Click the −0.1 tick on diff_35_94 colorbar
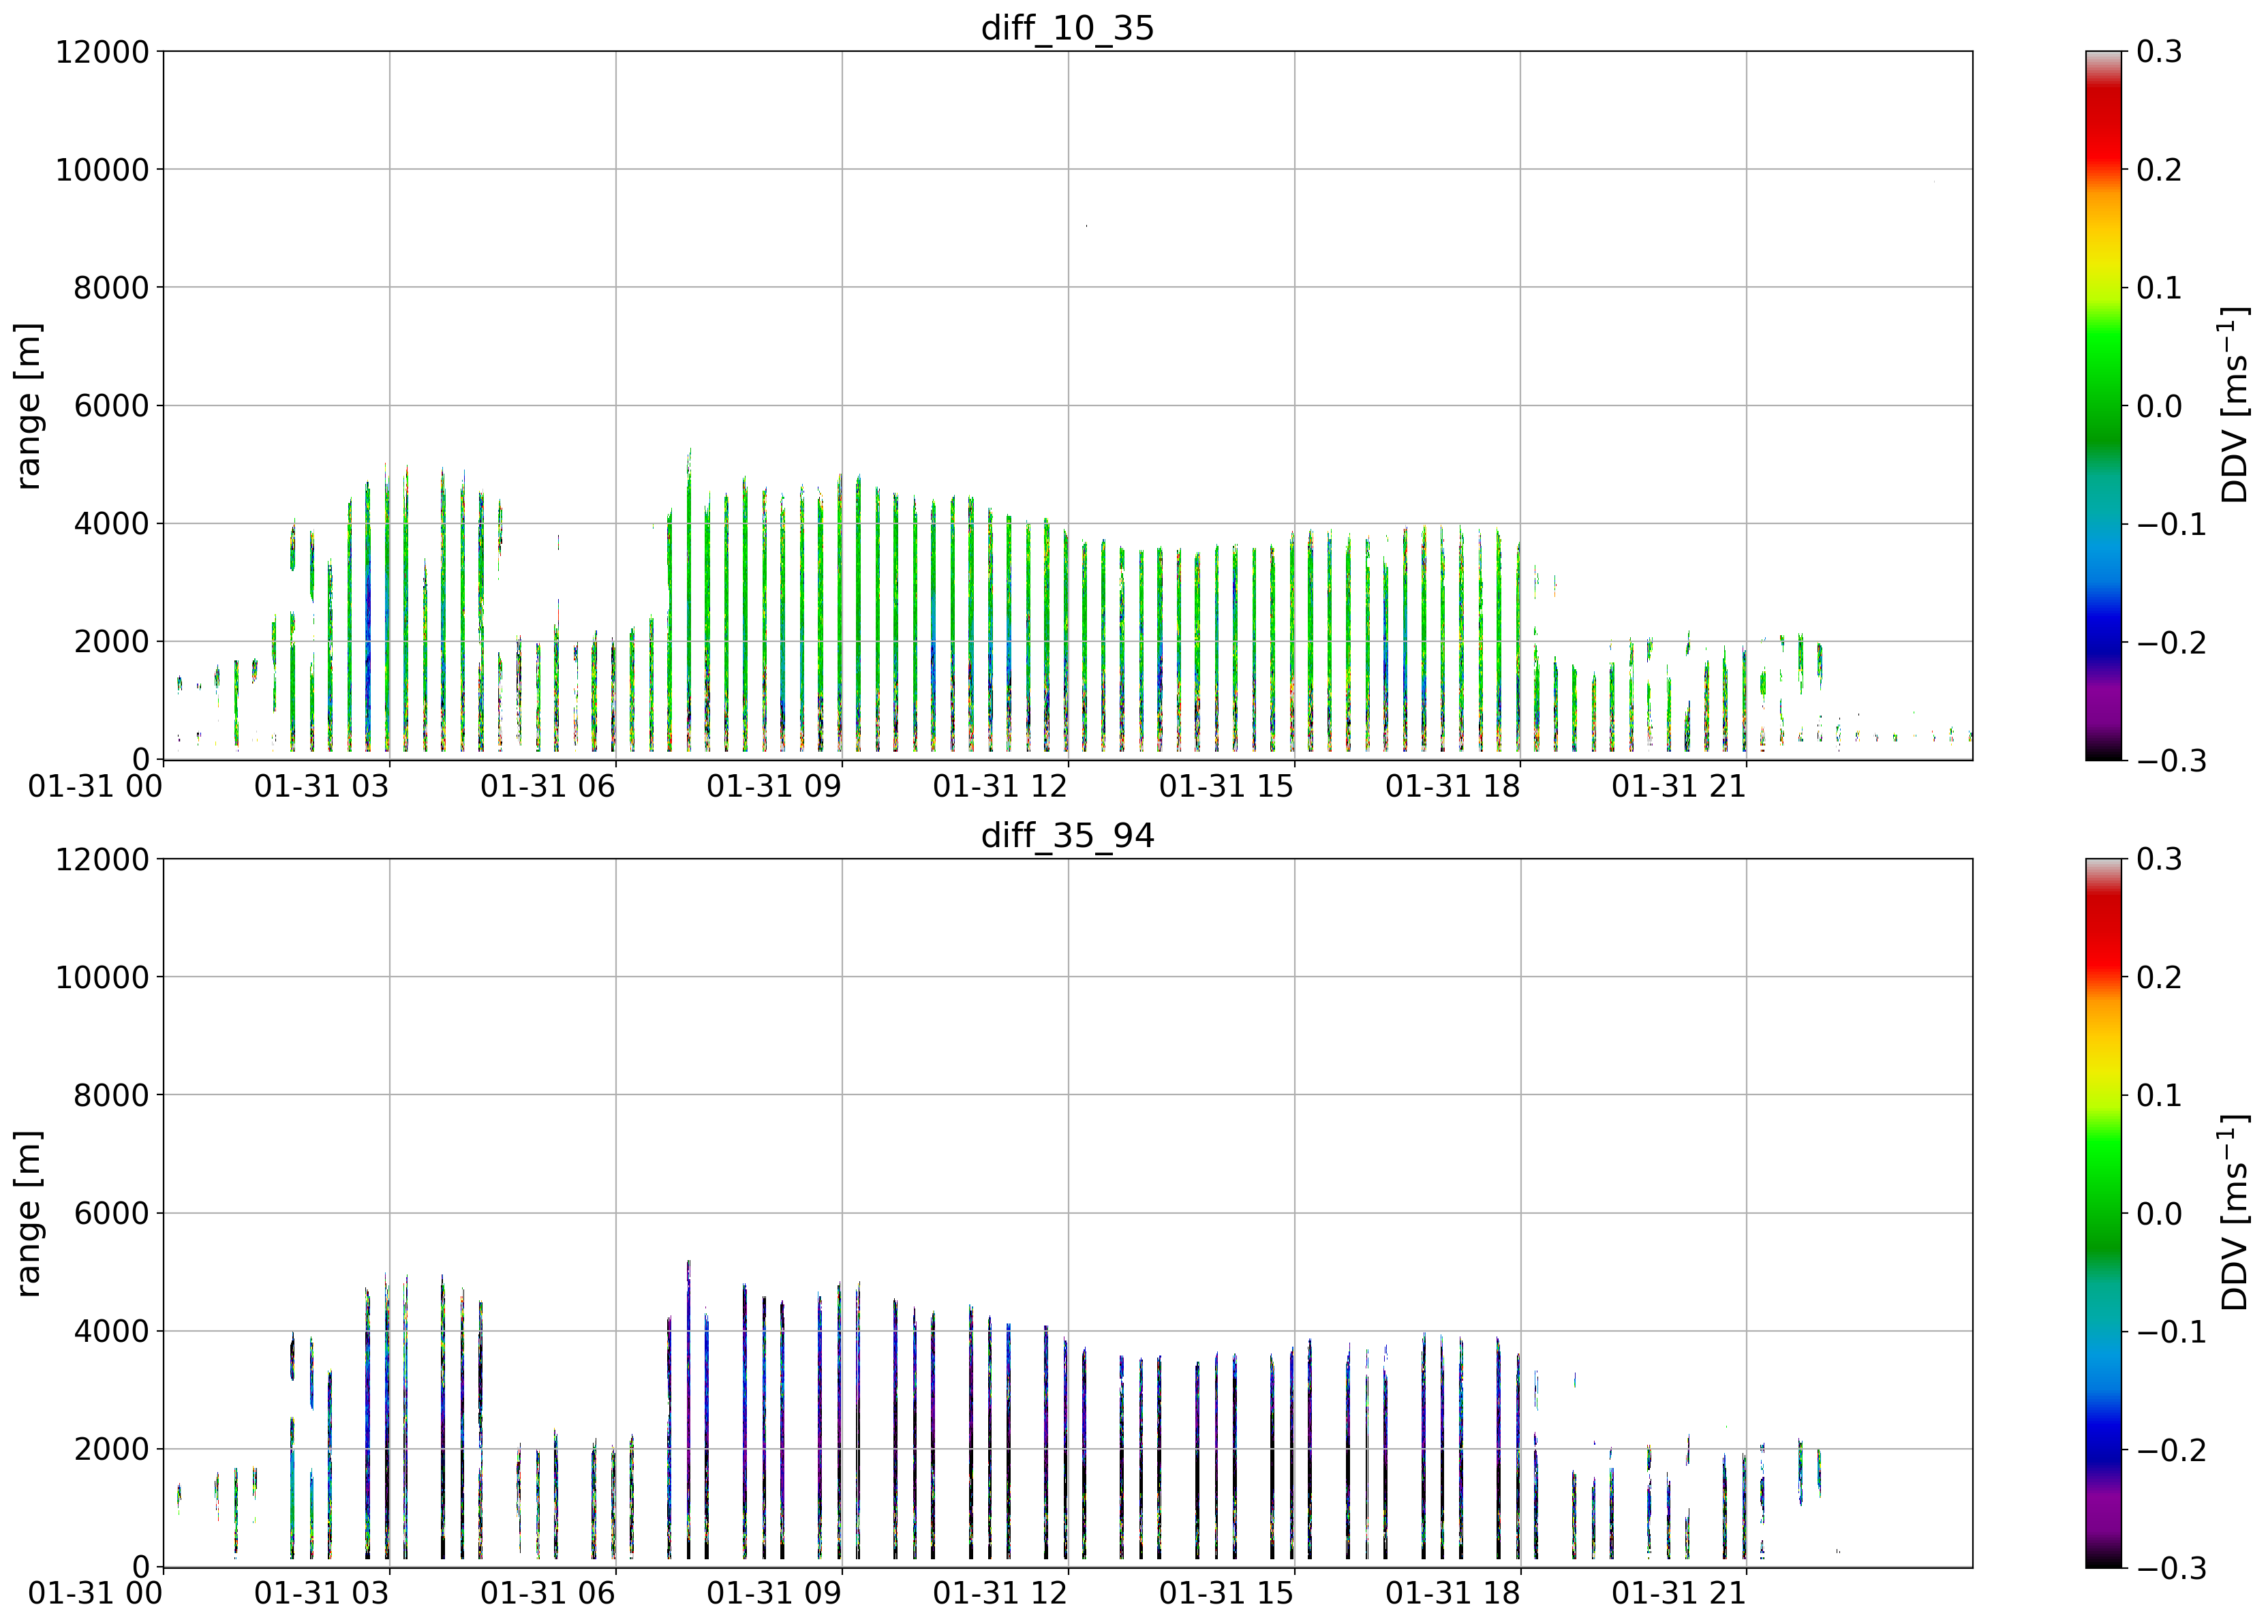Image resolution: width=2268 pixels, height=1624 pixels. pos(2172,1332)
